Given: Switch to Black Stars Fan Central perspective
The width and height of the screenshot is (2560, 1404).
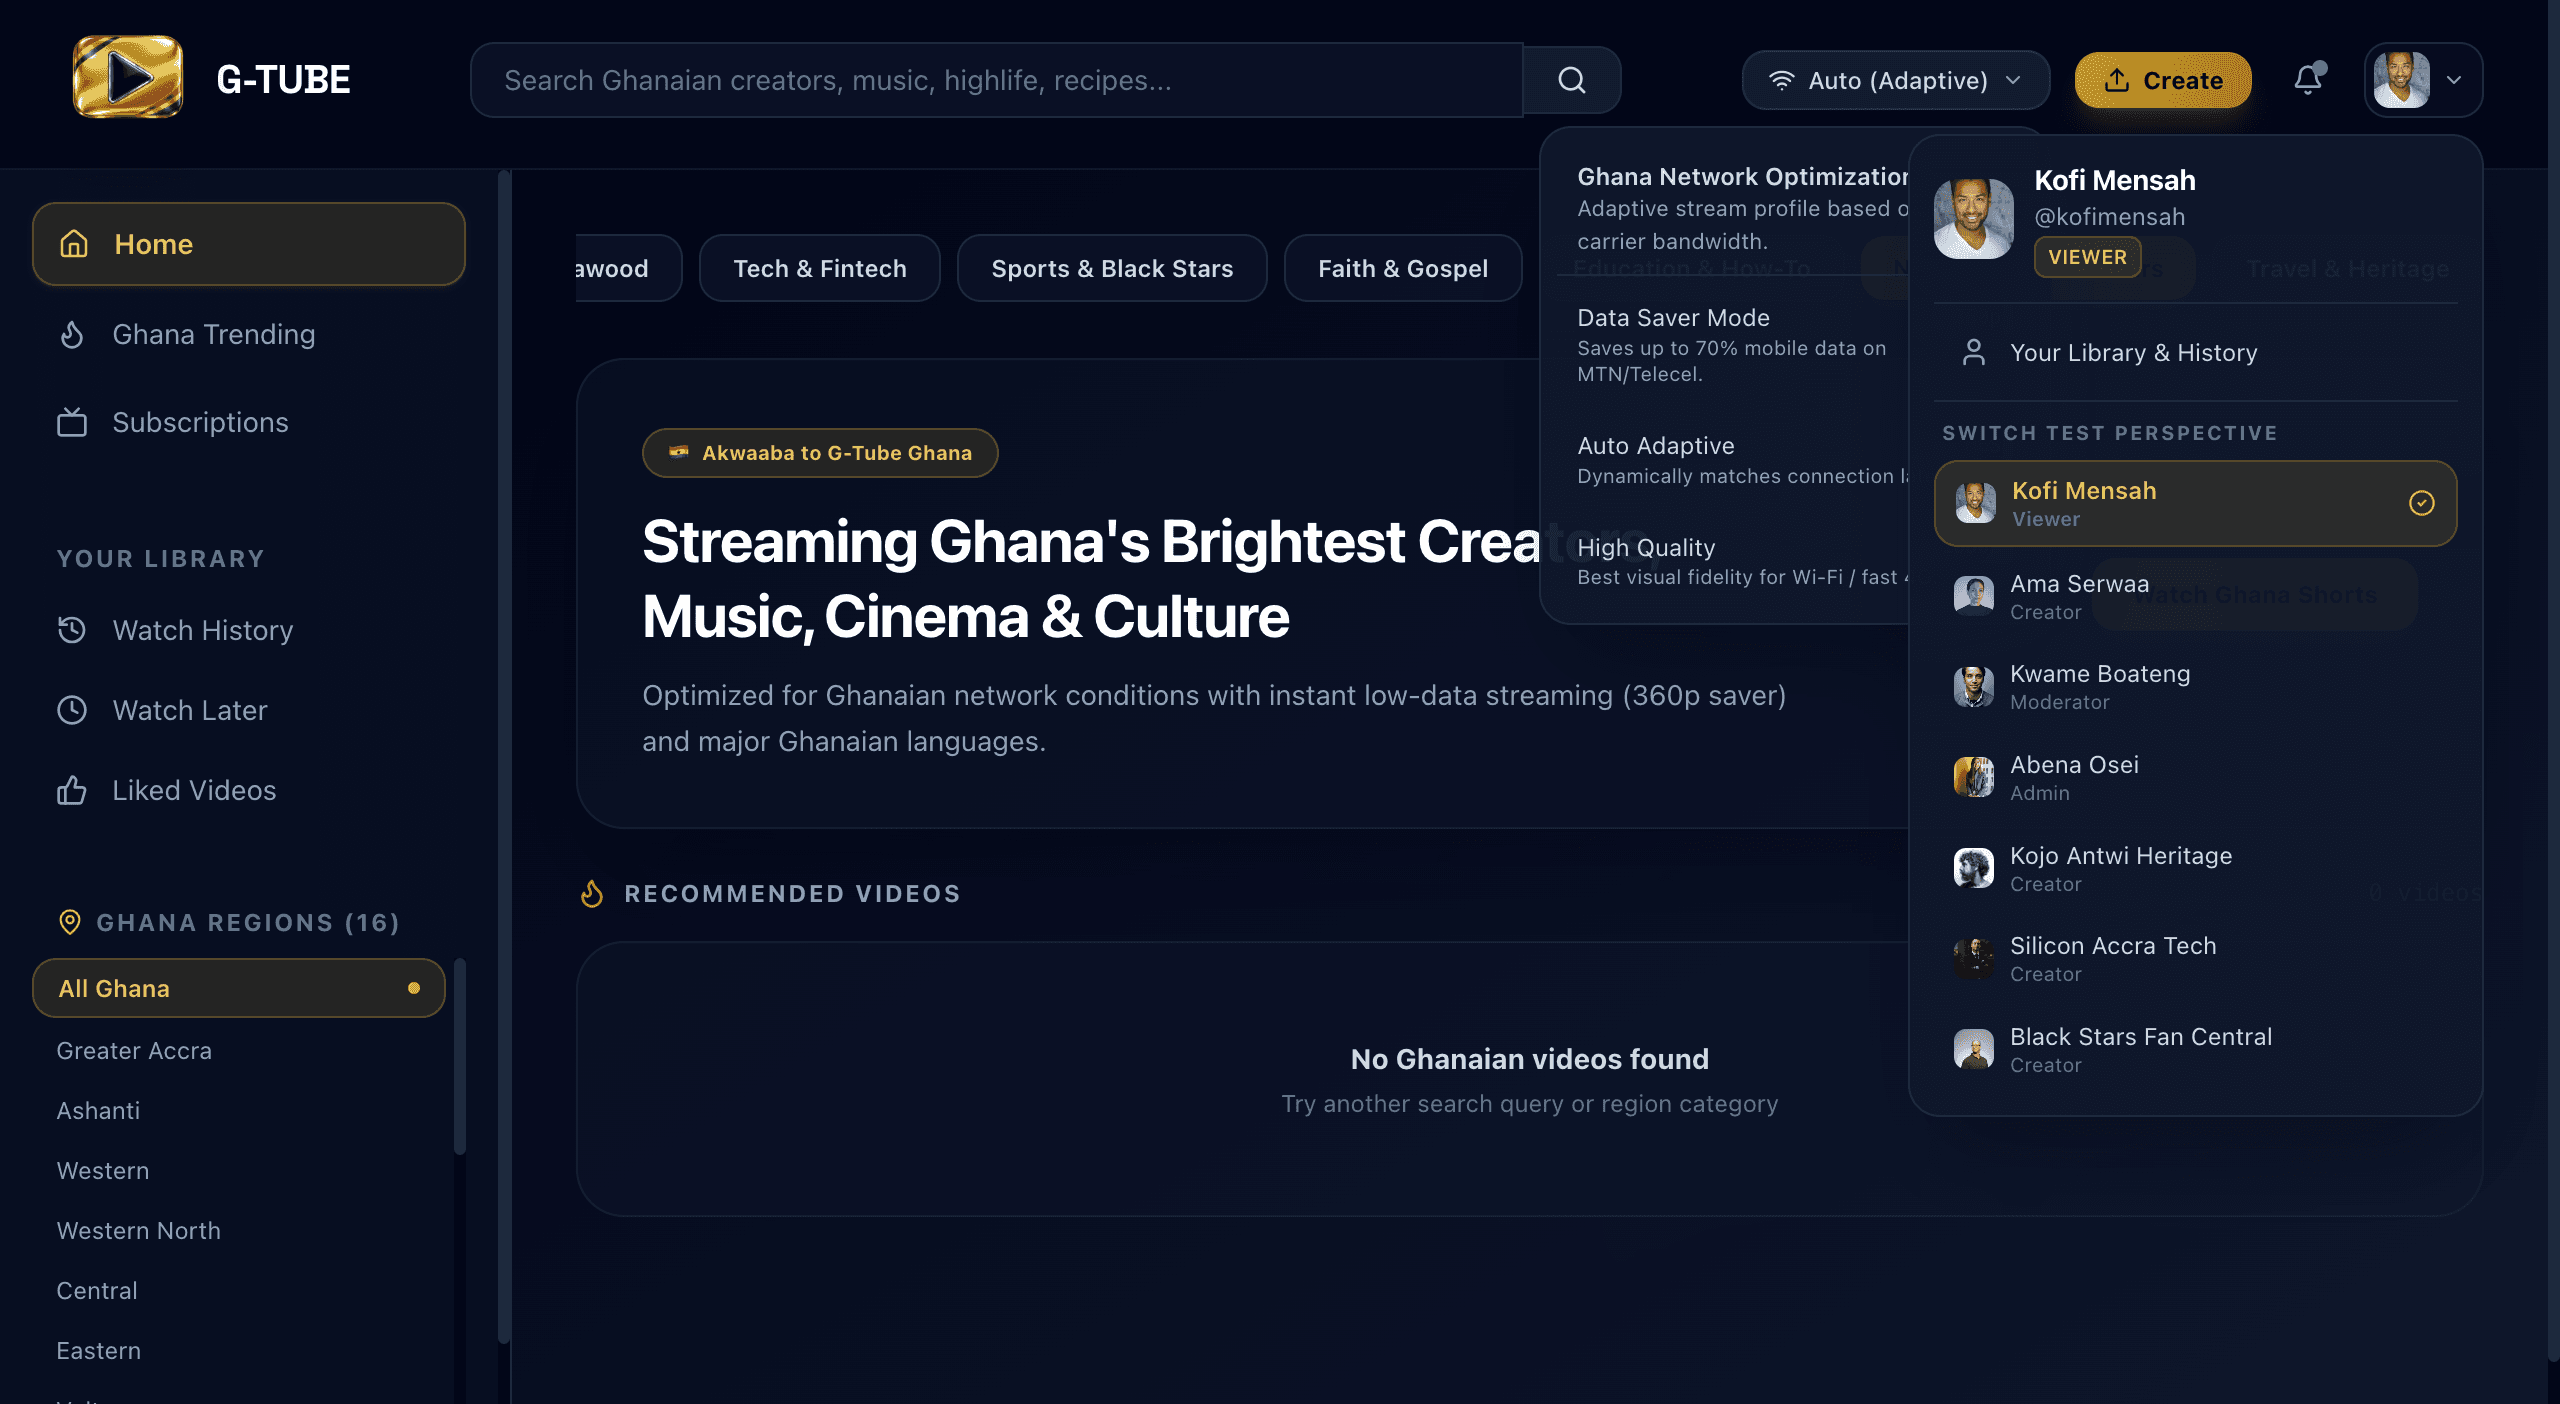Looking at the screenshot, I should (x=2196, y=1049).
